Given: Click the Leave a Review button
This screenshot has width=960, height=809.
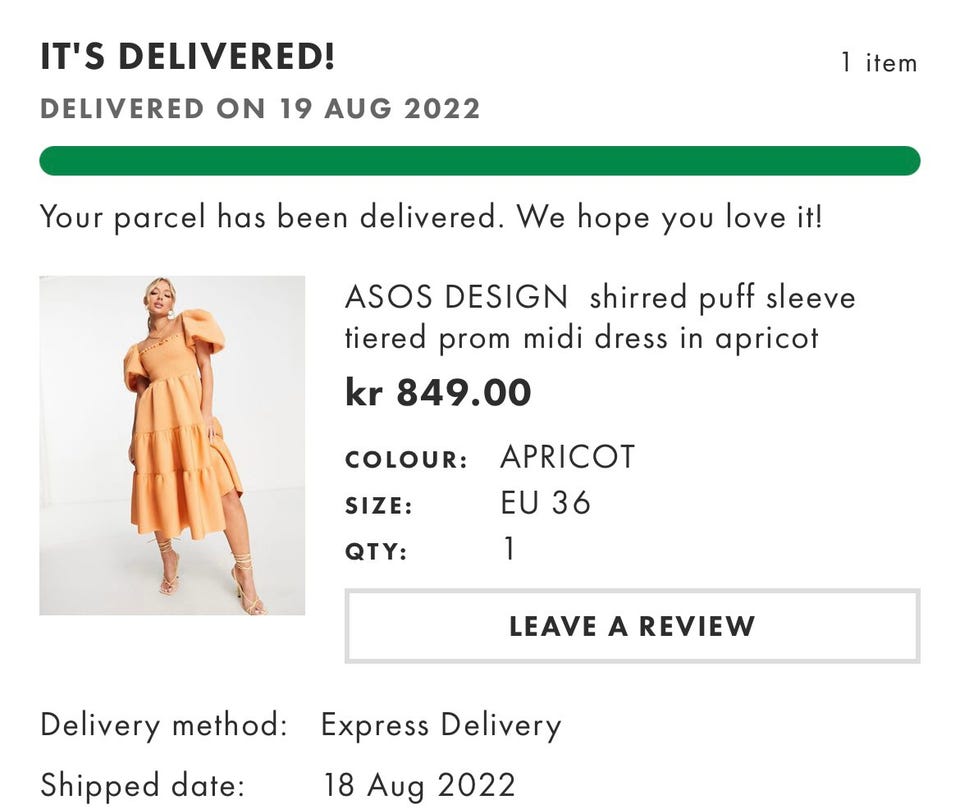Looking at the screenshot, I should pyautogui.click(x=631, y=626).
